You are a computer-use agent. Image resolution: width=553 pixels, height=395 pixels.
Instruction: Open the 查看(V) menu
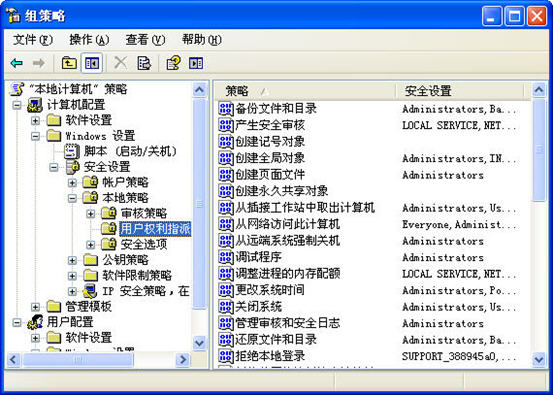pyautogui.click(x=145, y=40)
